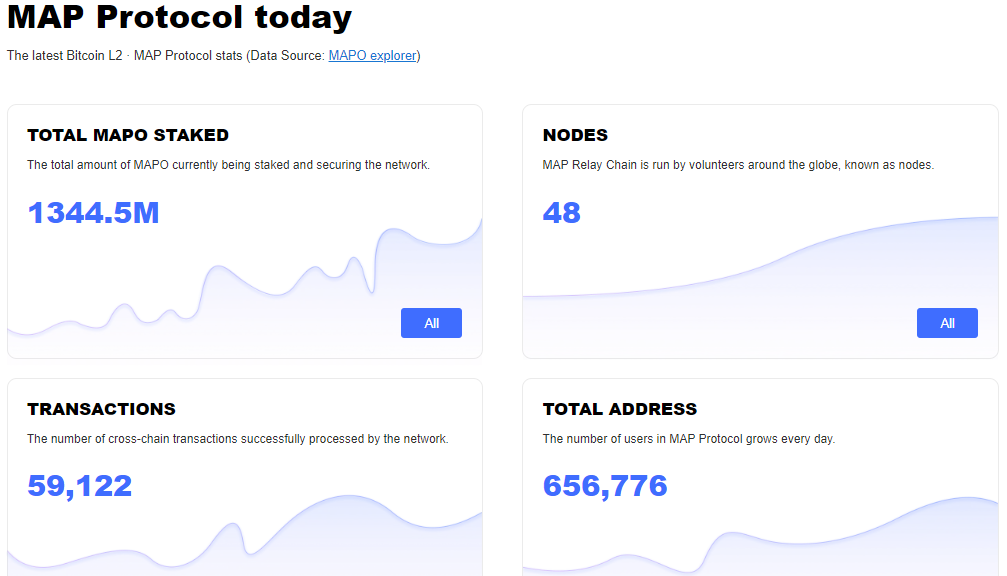Click All button in Total MAPO Staked card
1007x576 pixels.
tap(431, 323)
